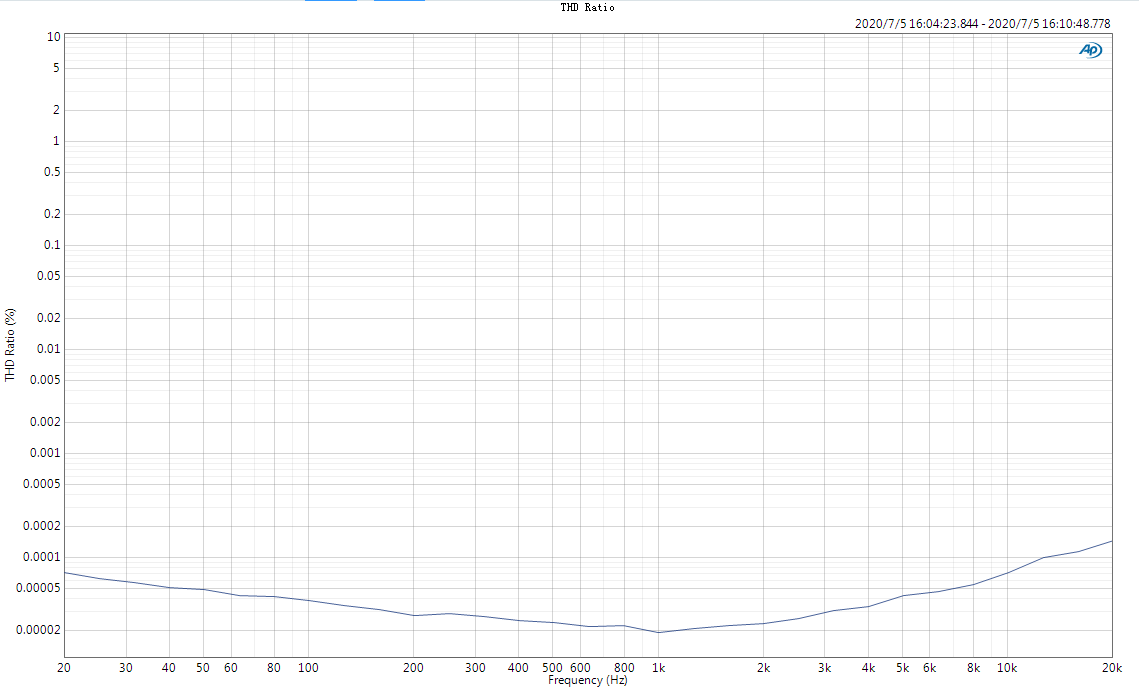Click the Y-axis tick label "0.5"
The width and height of the screenshot is (1139, 687).
(x=52, y=172)
